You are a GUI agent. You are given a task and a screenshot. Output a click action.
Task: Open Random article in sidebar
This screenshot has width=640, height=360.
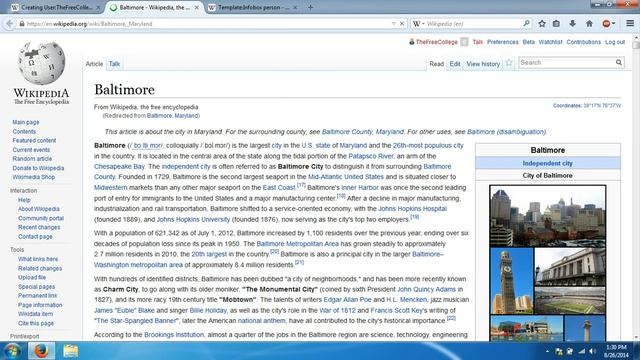[x=32, y=159]
